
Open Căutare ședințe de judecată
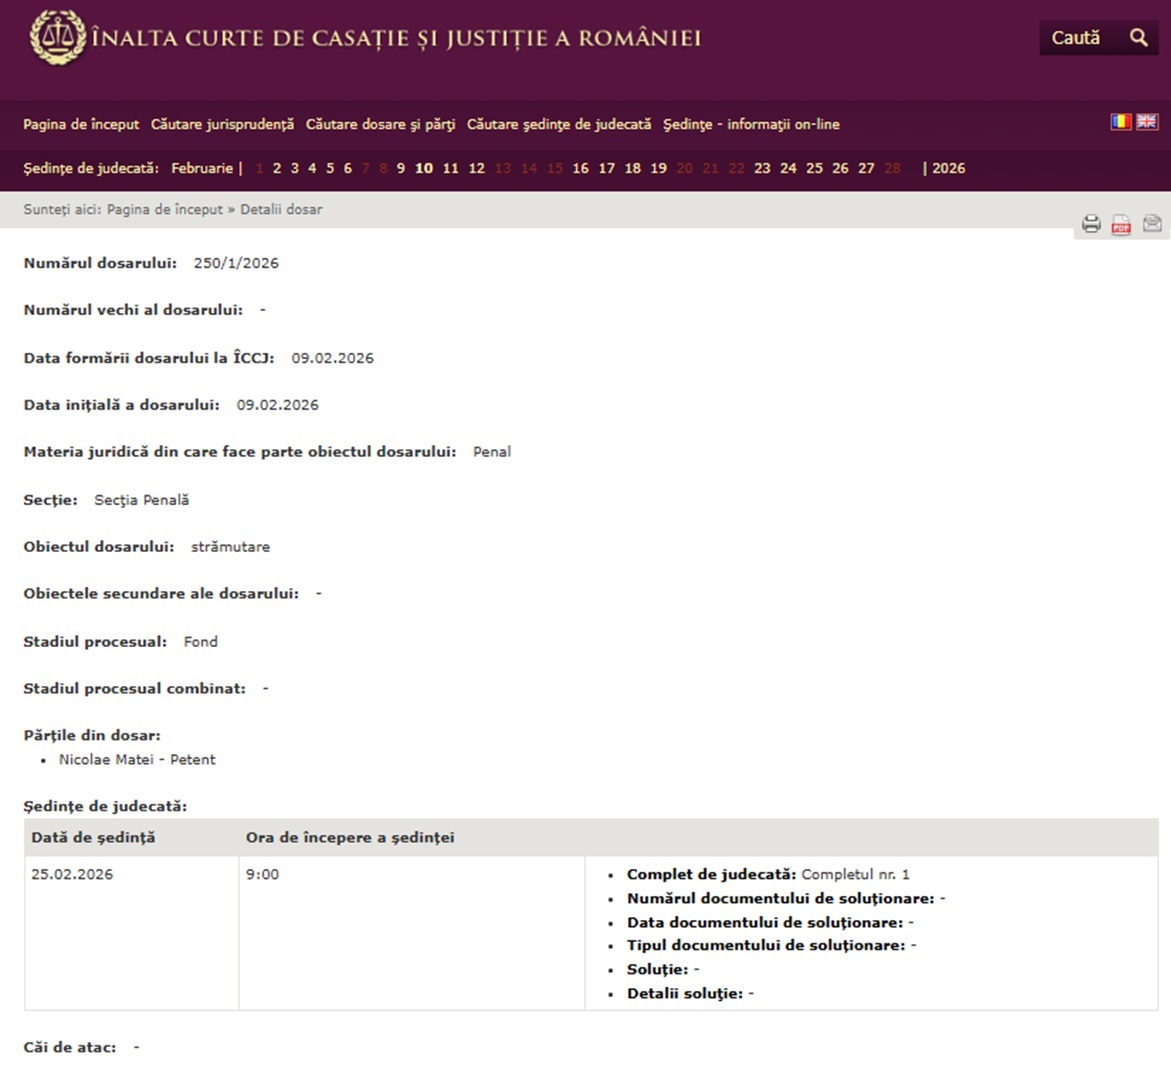(x=559, y=125)
